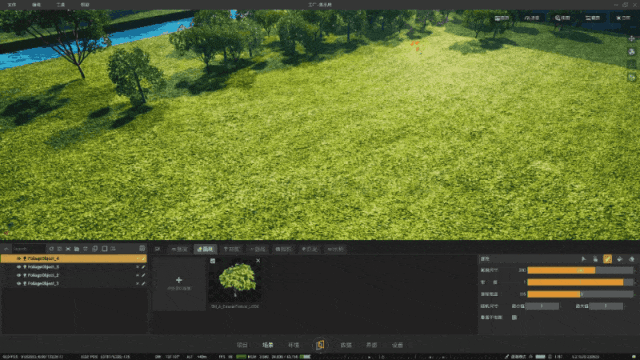The image size is (640, 360).
Task: Select the highlighted vegetation tab with the leaf icon
Action: click(x=205, y=249)
